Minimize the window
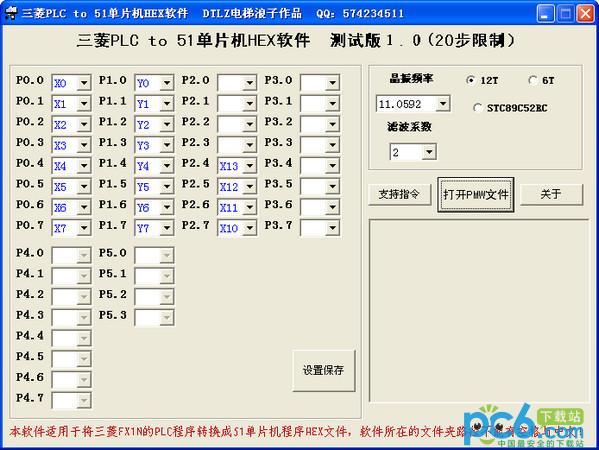The height and width of the screenshot is (450, 599). pyautogui.click(x=545, y=14)
